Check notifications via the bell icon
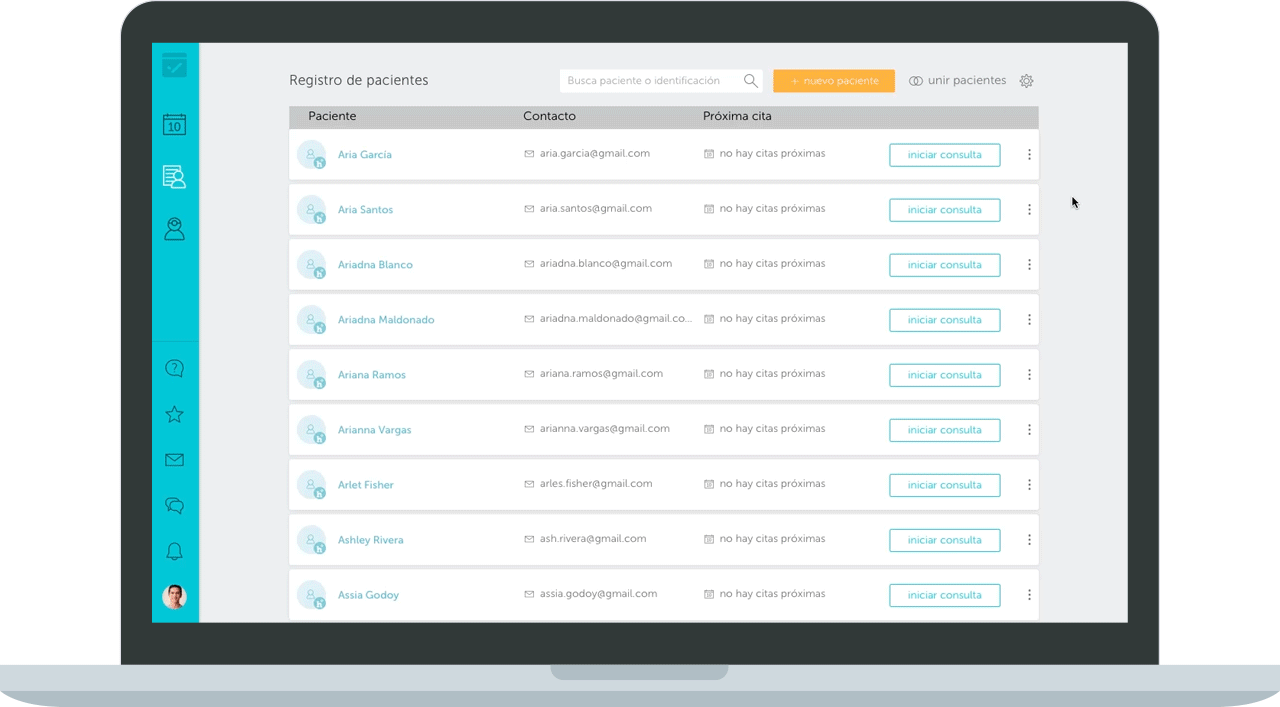Viewport: 1280px width, 707px height. click(174, 551)
